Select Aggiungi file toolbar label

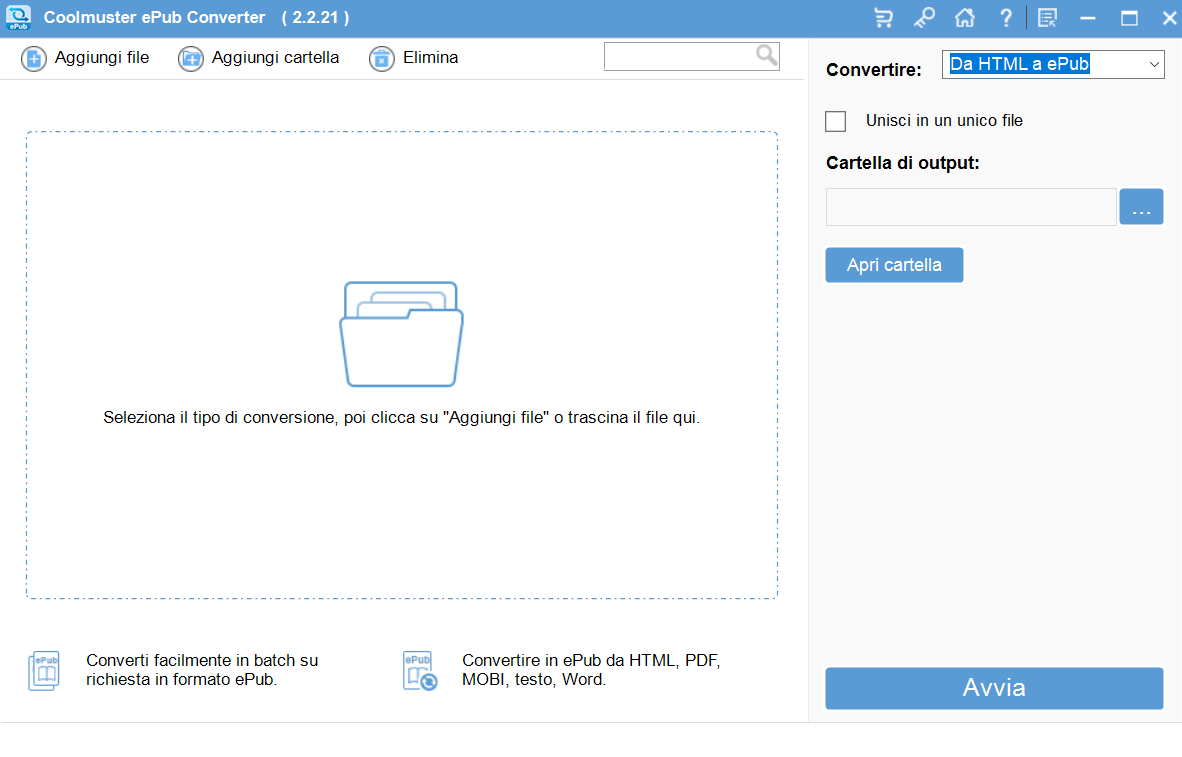[x=102, y=57]
